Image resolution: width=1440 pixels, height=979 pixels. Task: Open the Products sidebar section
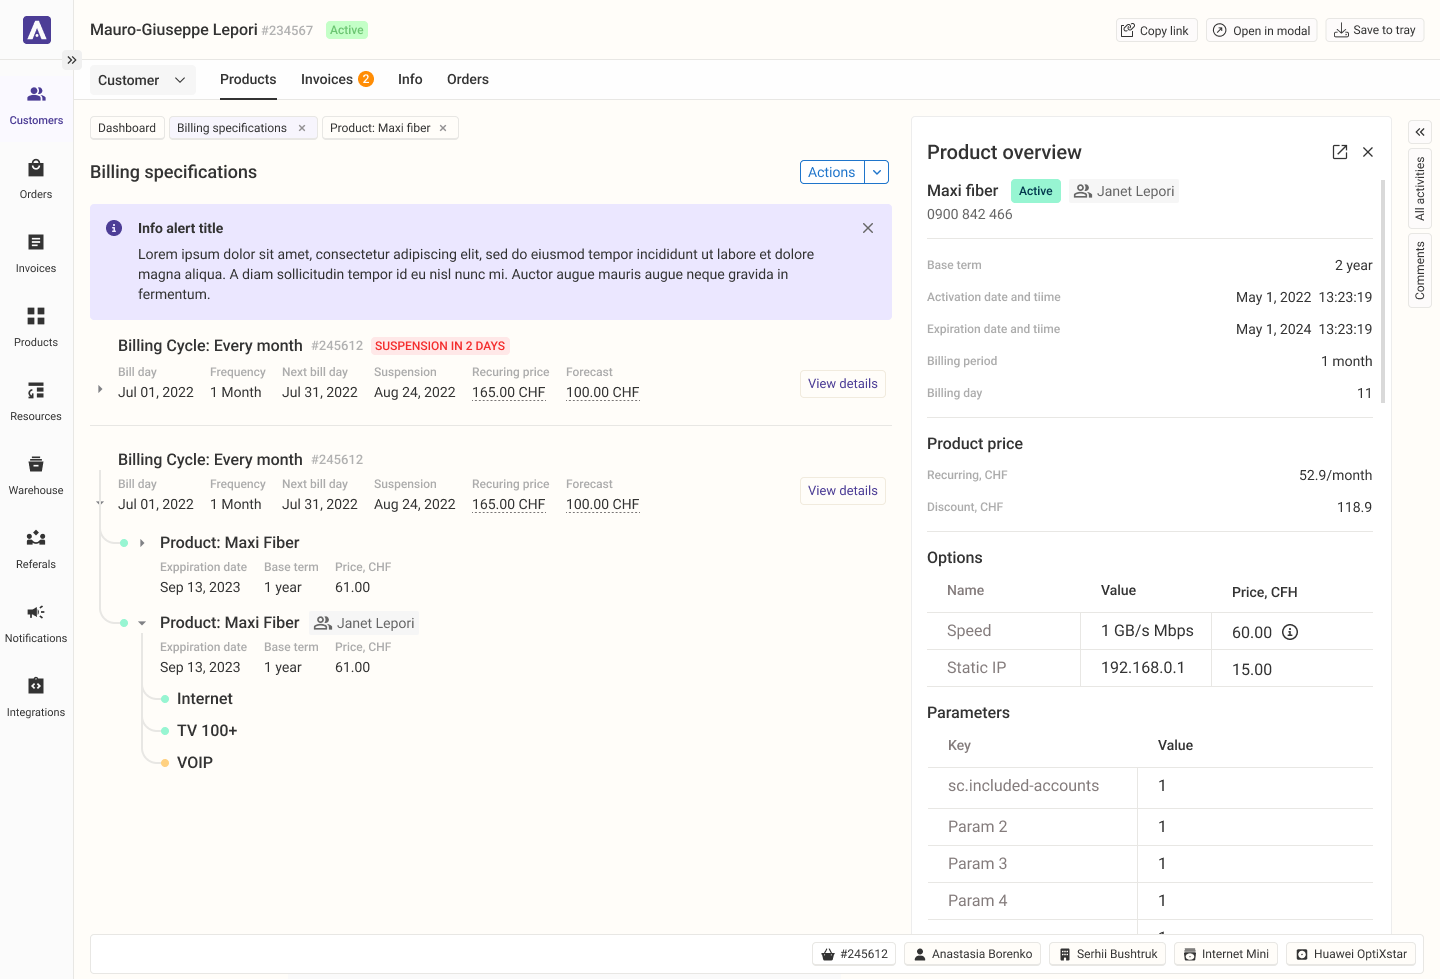[36, 327]
